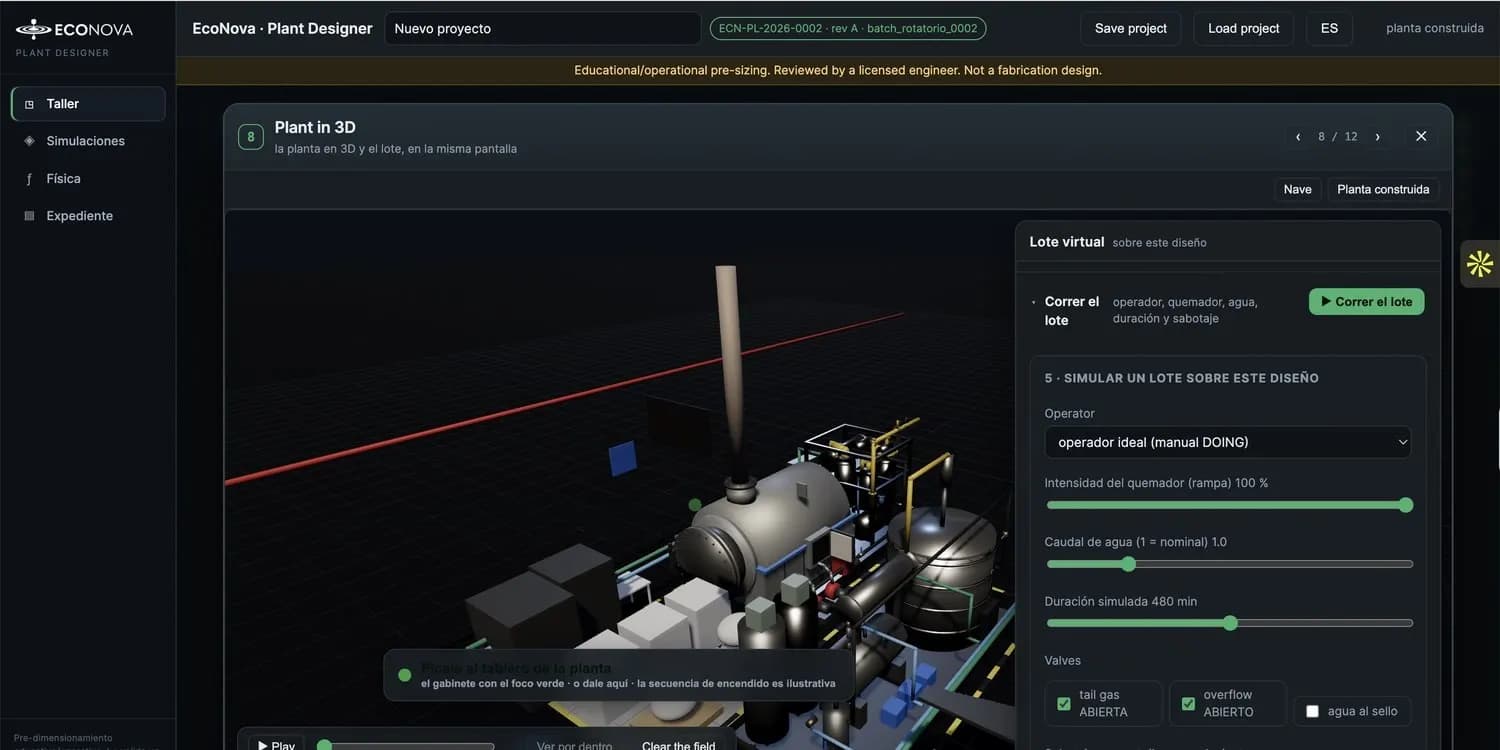Open the Física sidebar icon
Image resolution: width=1500 pixels, height=750 pixels.
[x=29, y=179]
